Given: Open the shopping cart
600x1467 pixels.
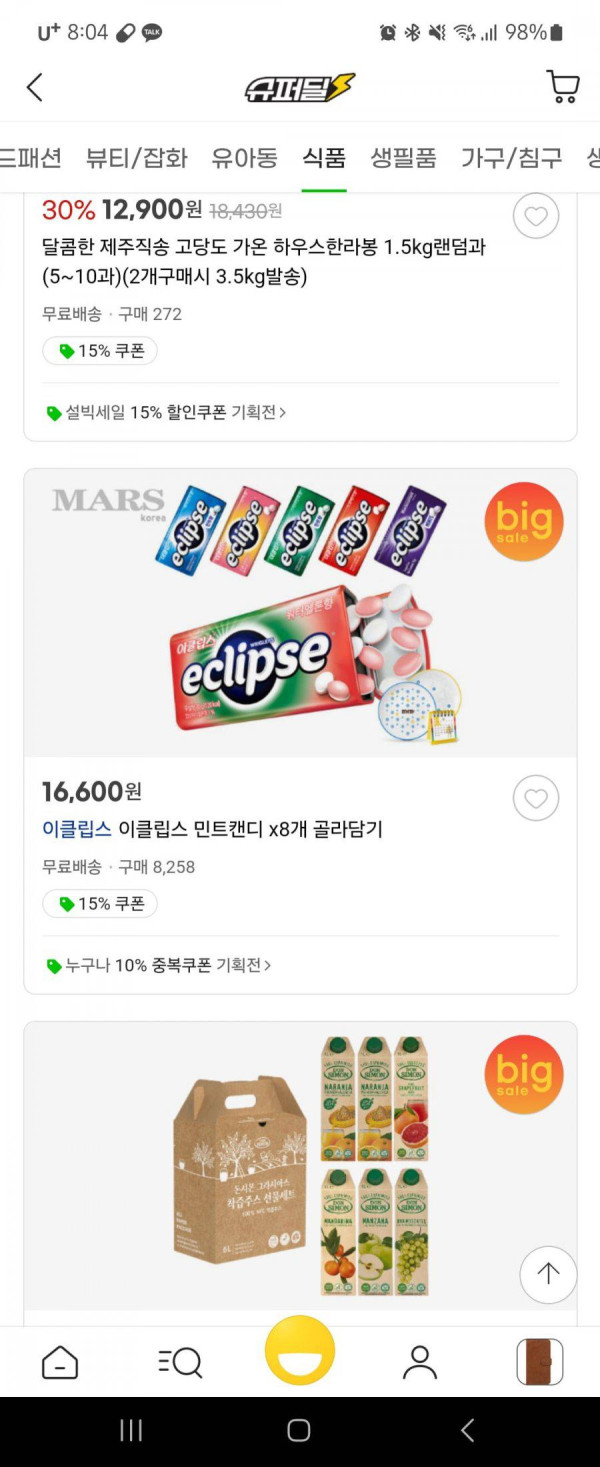Looking at the screenshot, I should [x=563, y=87].
